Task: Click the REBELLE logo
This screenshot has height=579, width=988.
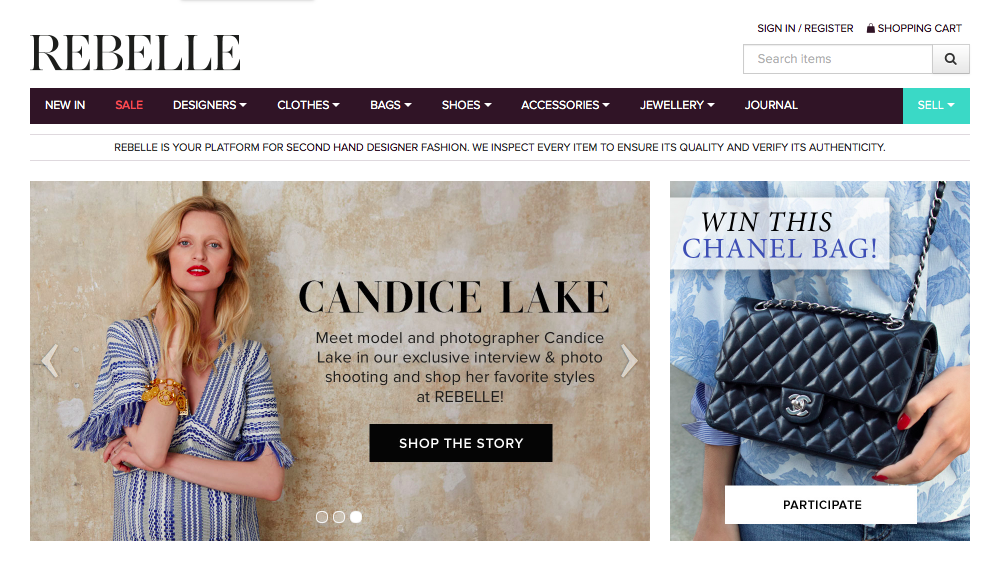Action: [x=135, y=53]
